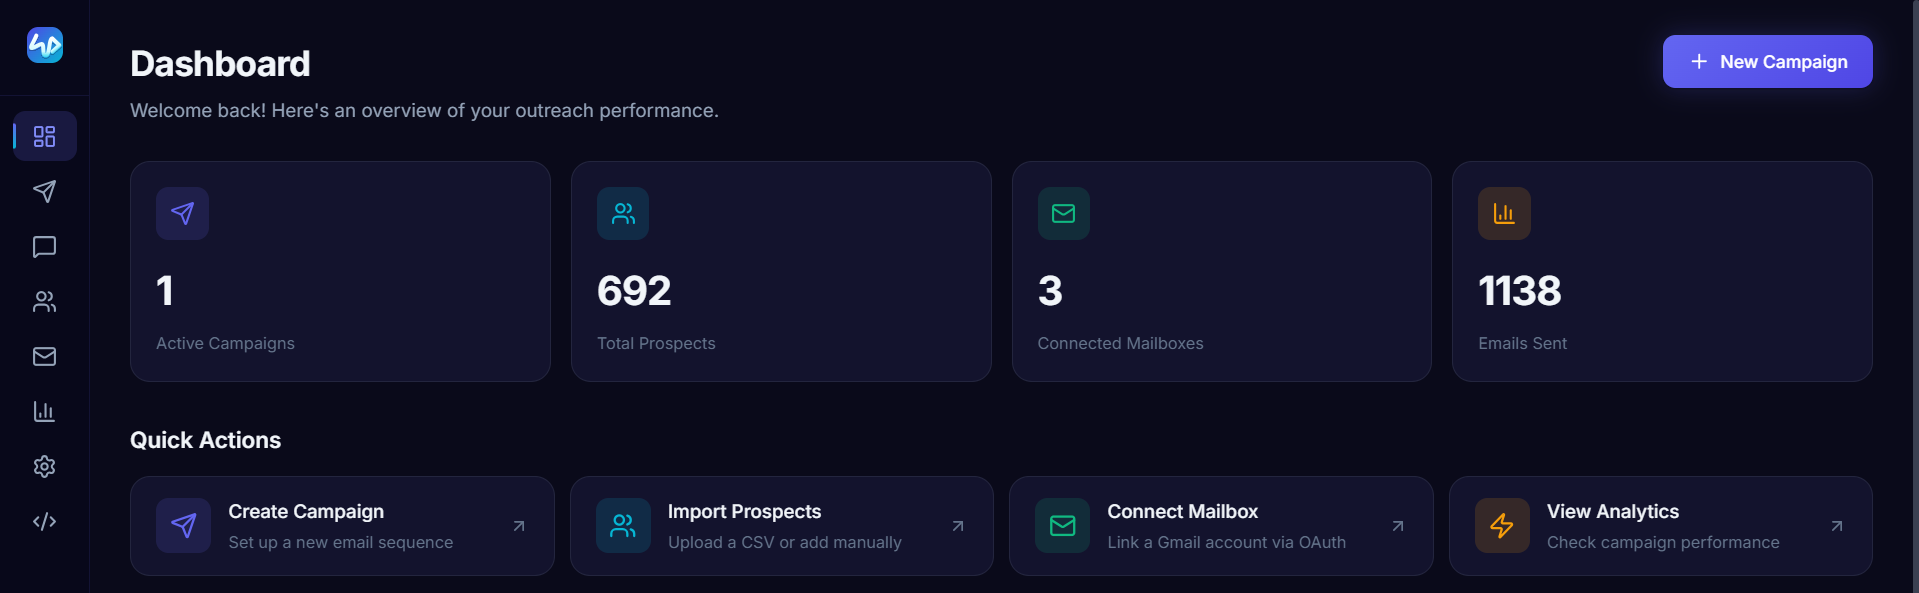Click the arrow icon on Connect Mailbox card

(x=1398, y=526)
